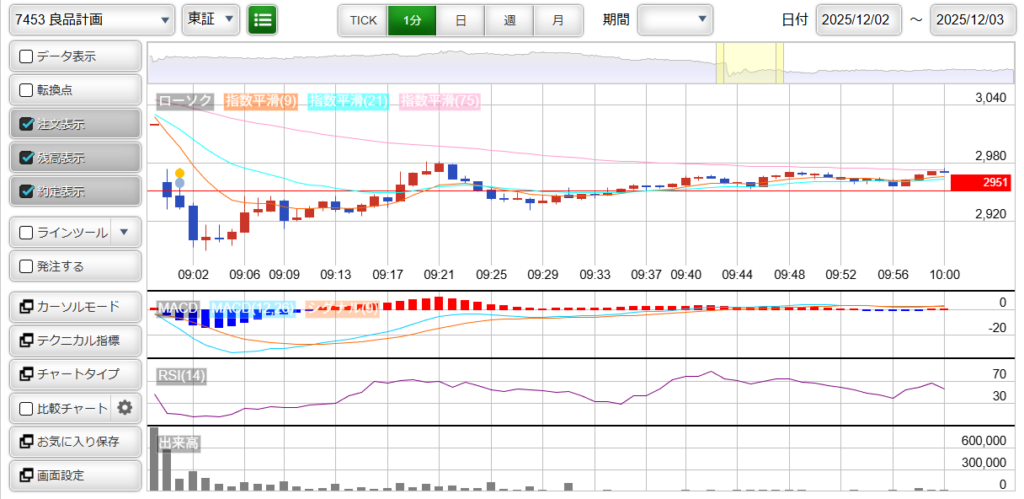
Task: Toggle the 転換点 checkbox
Action: coord(27,90)
